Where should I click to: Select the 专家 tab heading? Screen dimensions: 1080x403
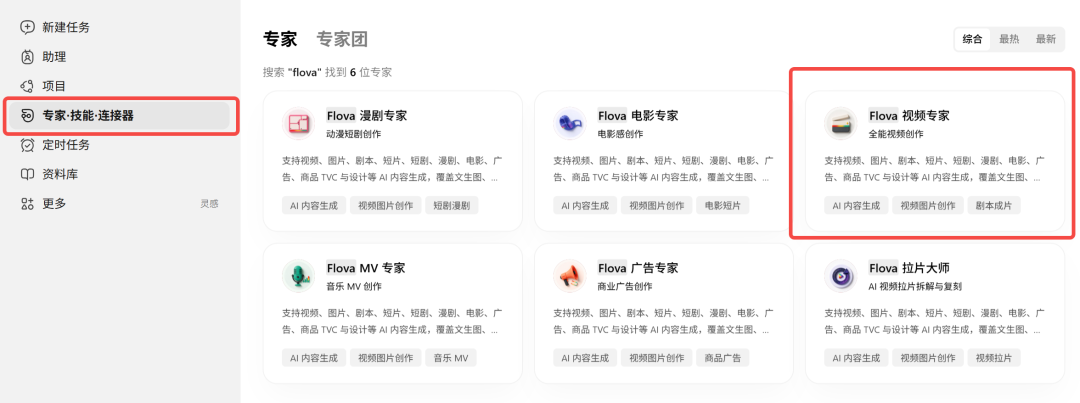tap(280, 39)
